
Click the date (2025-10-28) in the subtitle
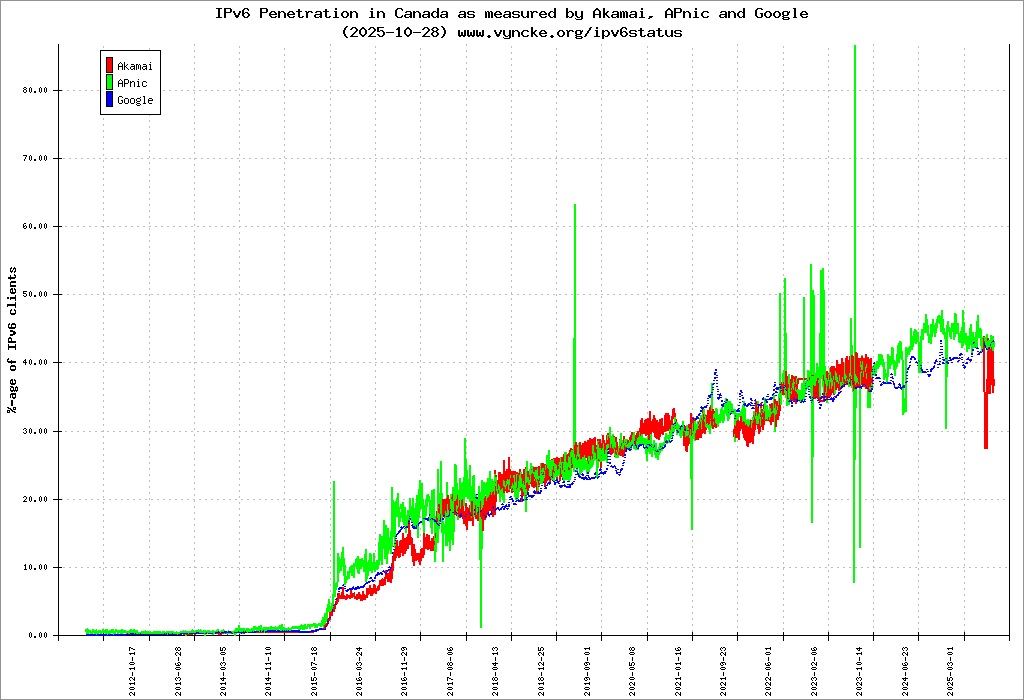tap(395, 32)
